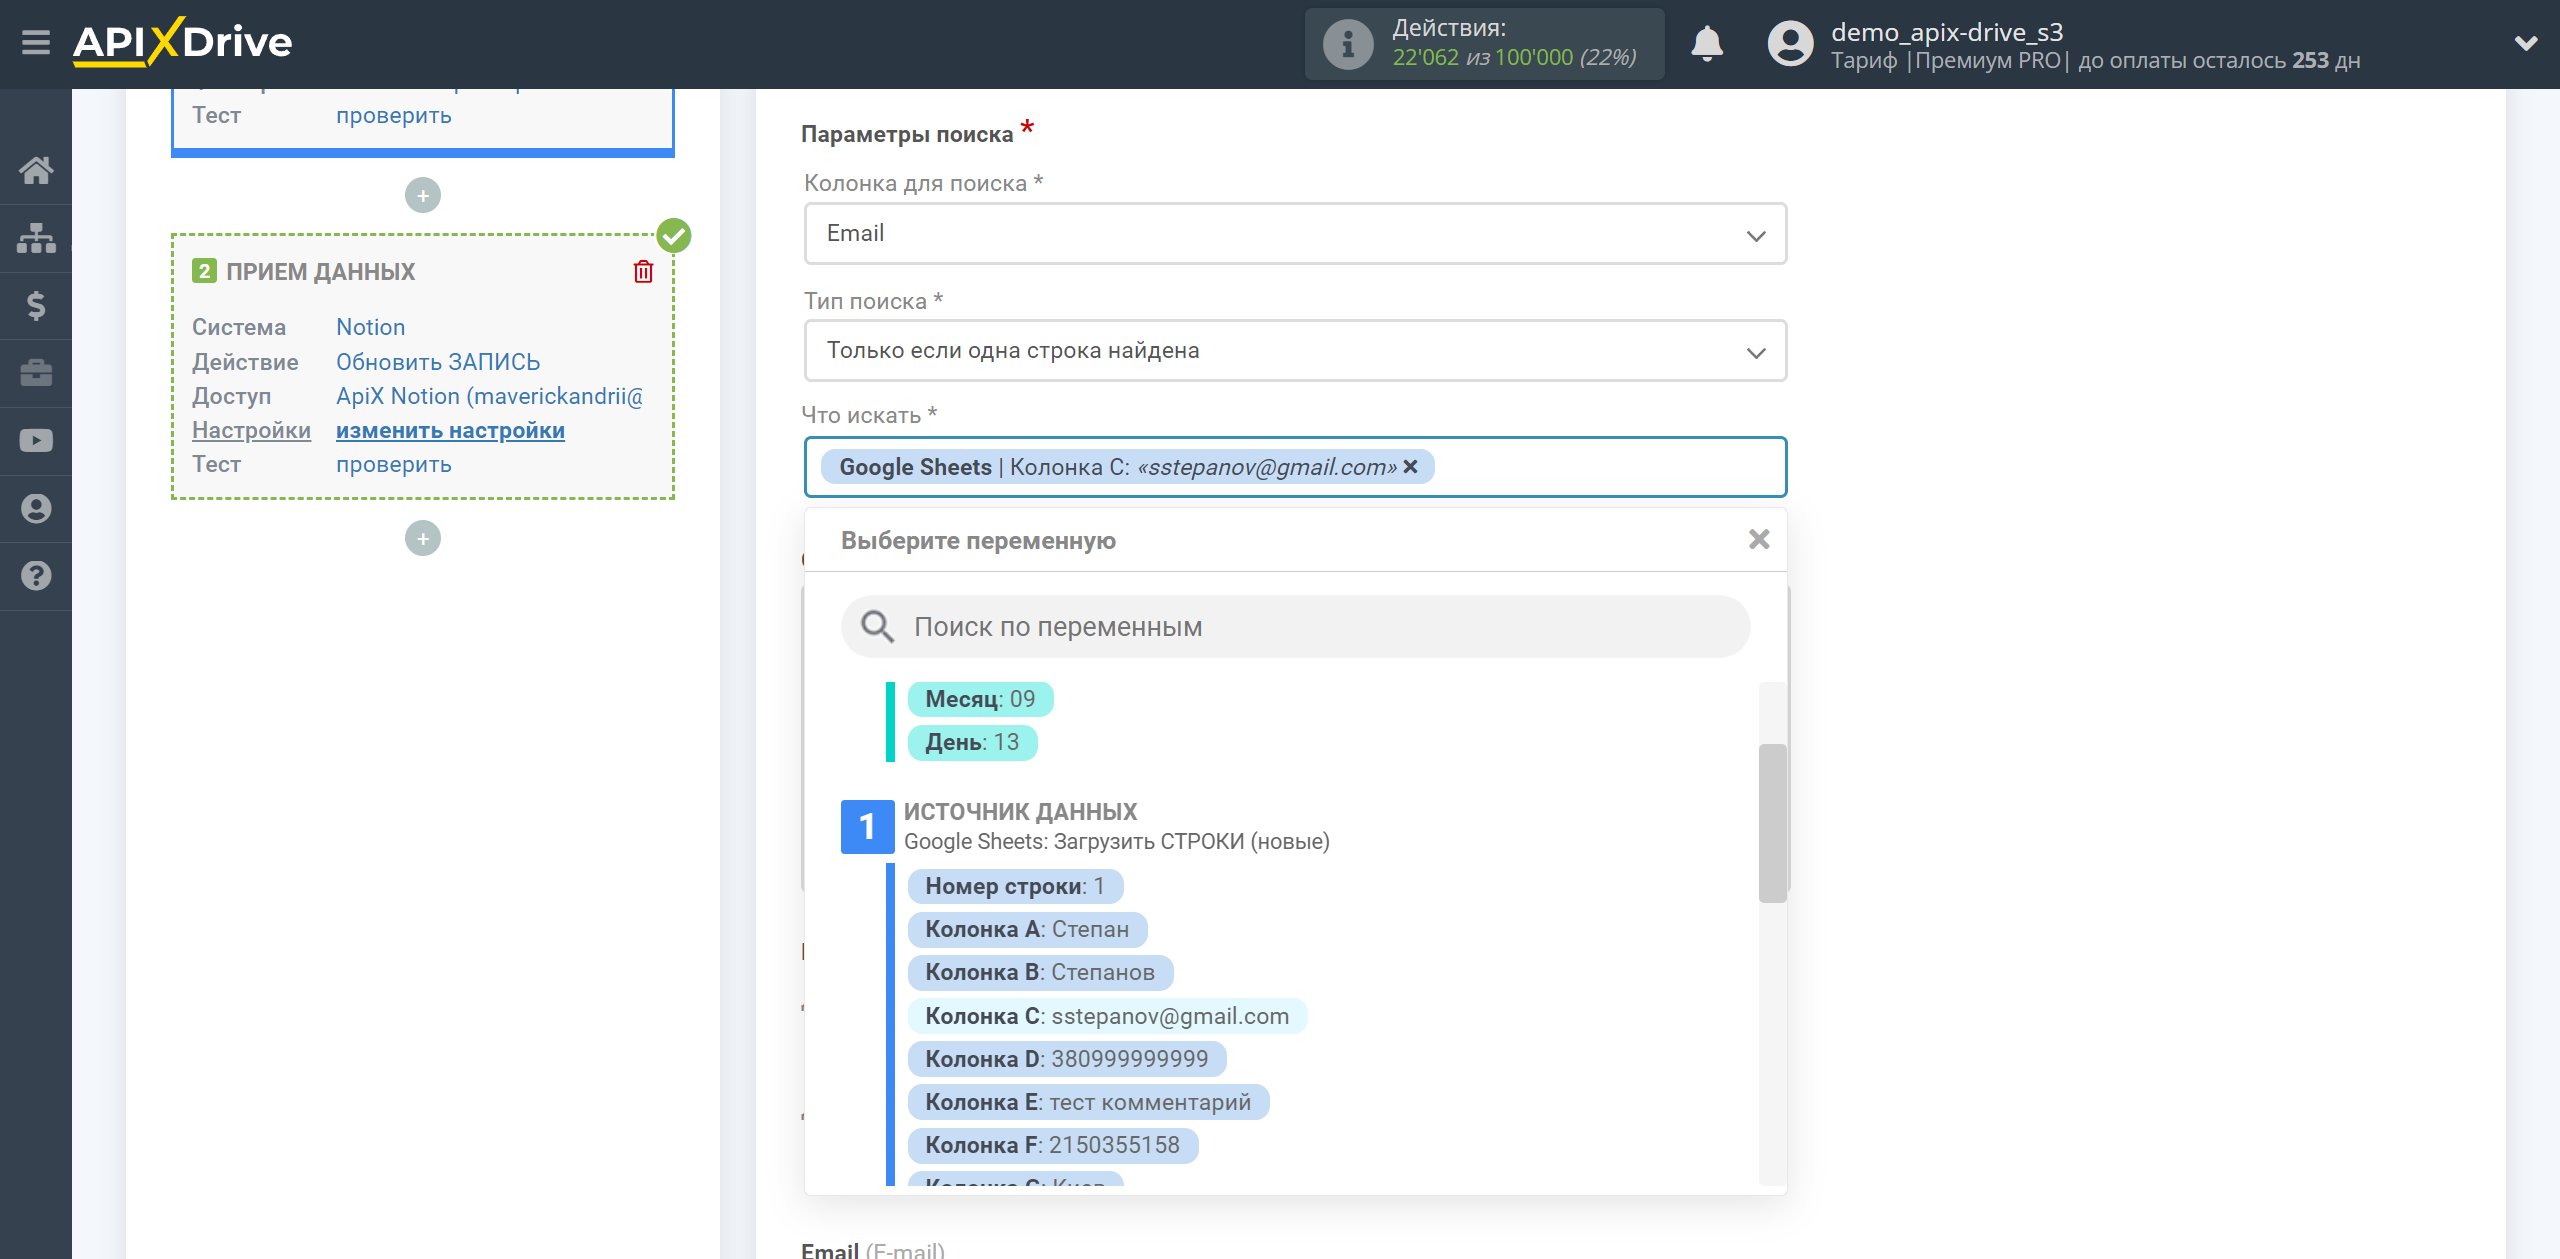
Task: Click the user avatar icon
Action: point(1790,44)
